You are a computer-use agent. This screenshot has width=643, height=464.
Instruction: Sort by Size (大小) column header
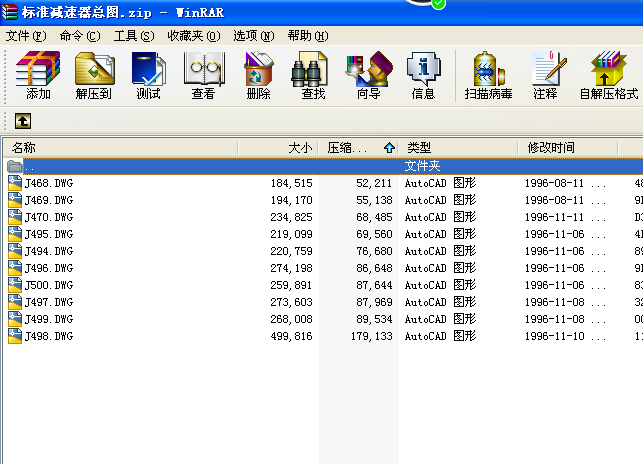[x=278, y=148]
